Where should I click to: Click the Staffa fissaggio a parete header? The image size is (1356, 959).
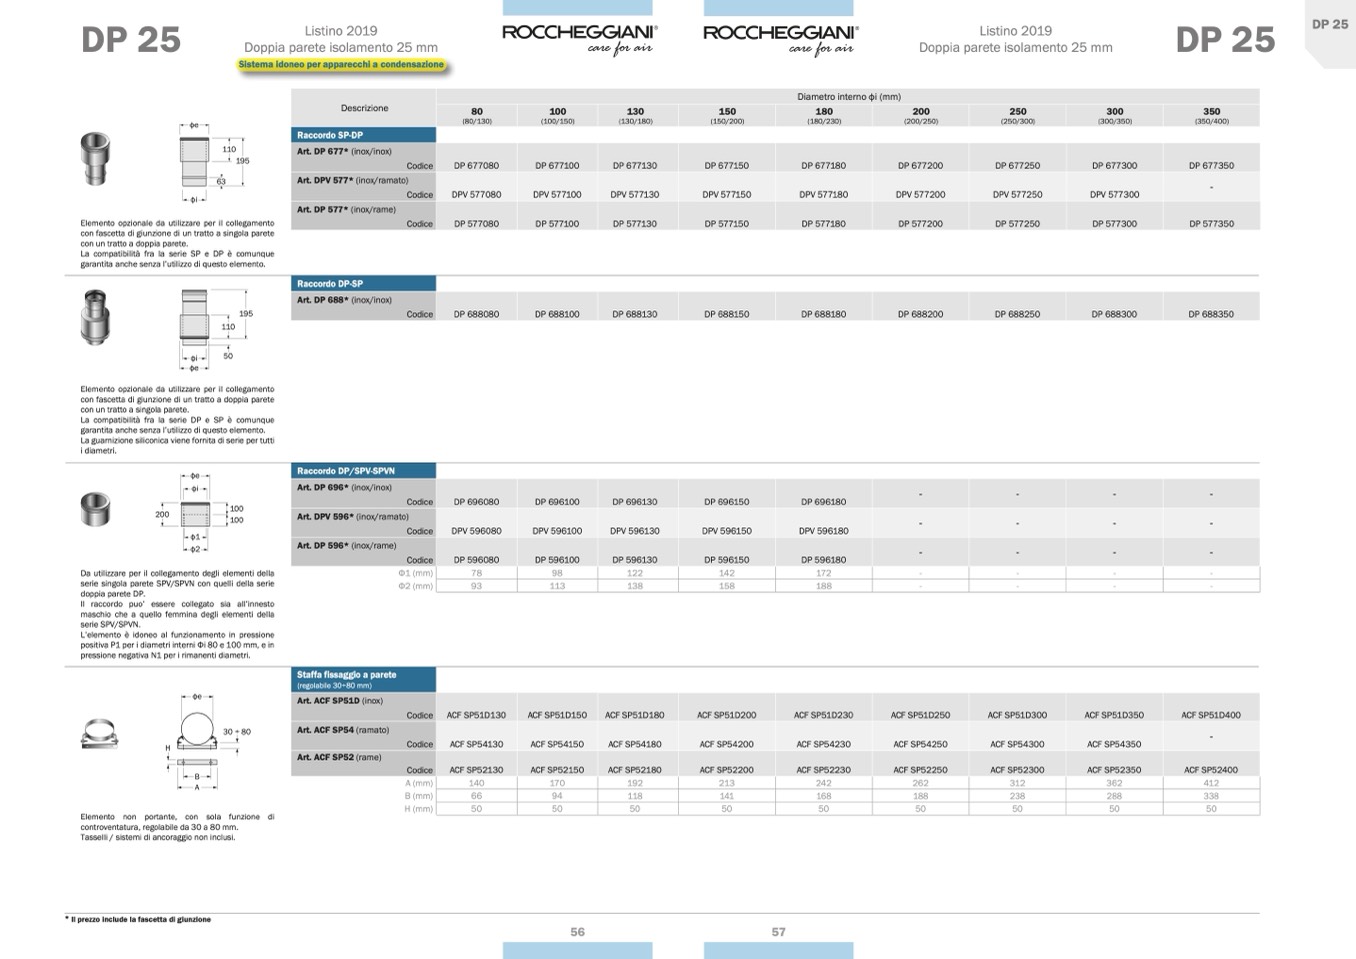(x=363, y=679)
